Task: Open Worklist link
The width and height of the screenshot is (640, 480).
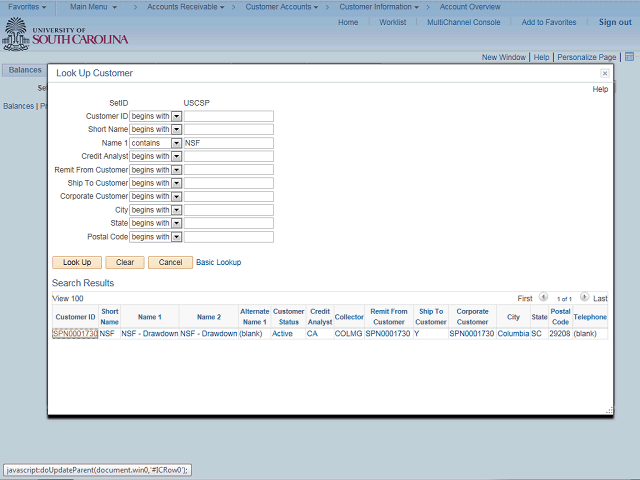Action: (x=393, y=22)
